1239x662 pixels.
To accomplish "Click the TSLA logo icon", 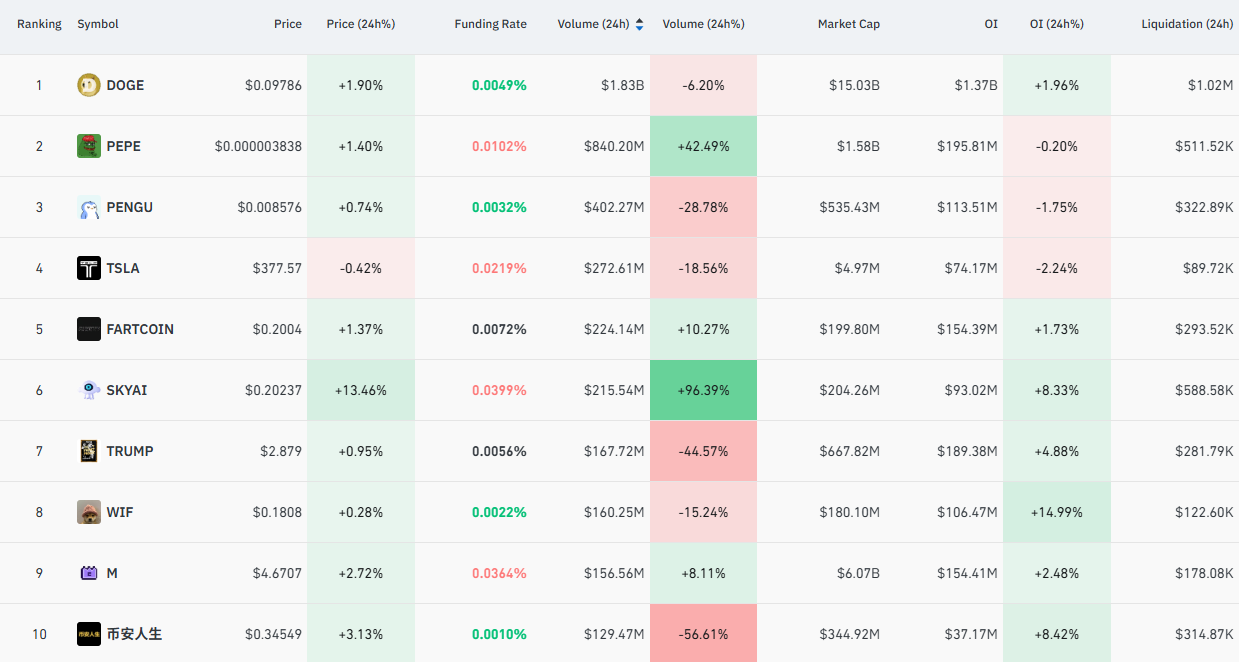I will tap(89, 268).
